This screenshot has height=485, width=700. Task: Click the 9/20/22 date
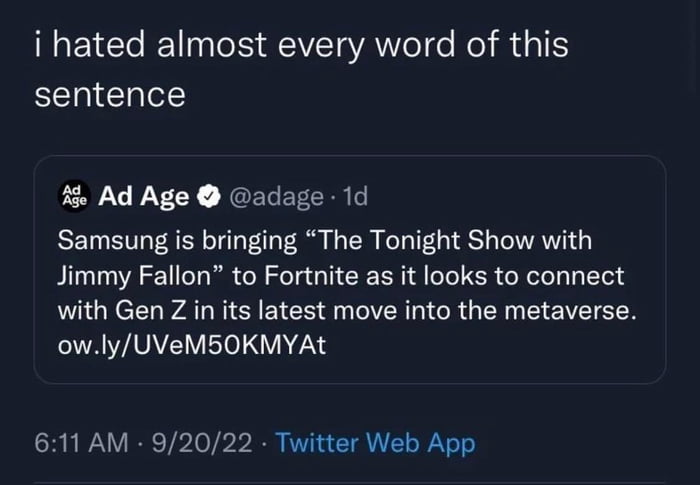[x=202, y=443]
